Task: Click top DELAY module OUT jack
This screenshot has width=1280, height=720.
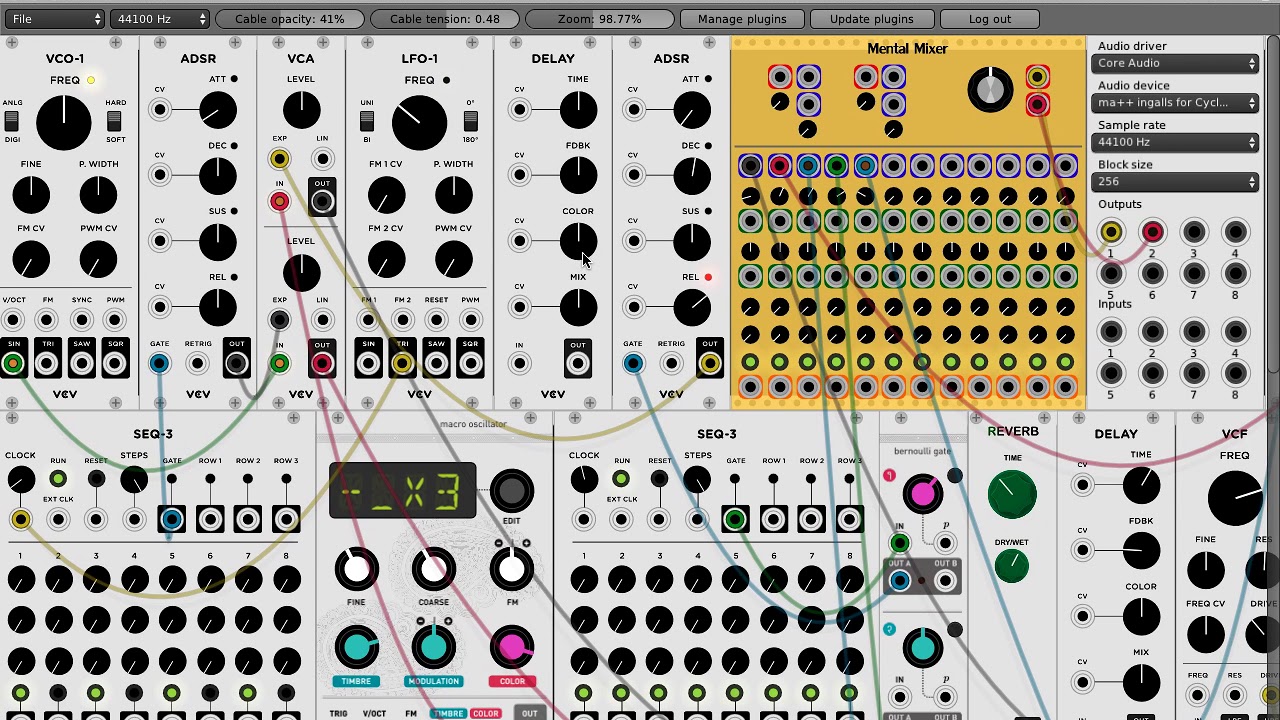Action: coord(578,364)
